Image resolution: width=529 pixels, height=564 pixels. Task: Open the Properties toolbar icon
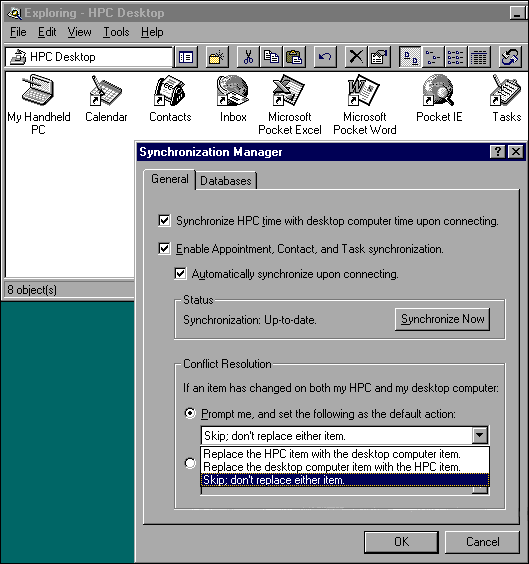point(379,57)
